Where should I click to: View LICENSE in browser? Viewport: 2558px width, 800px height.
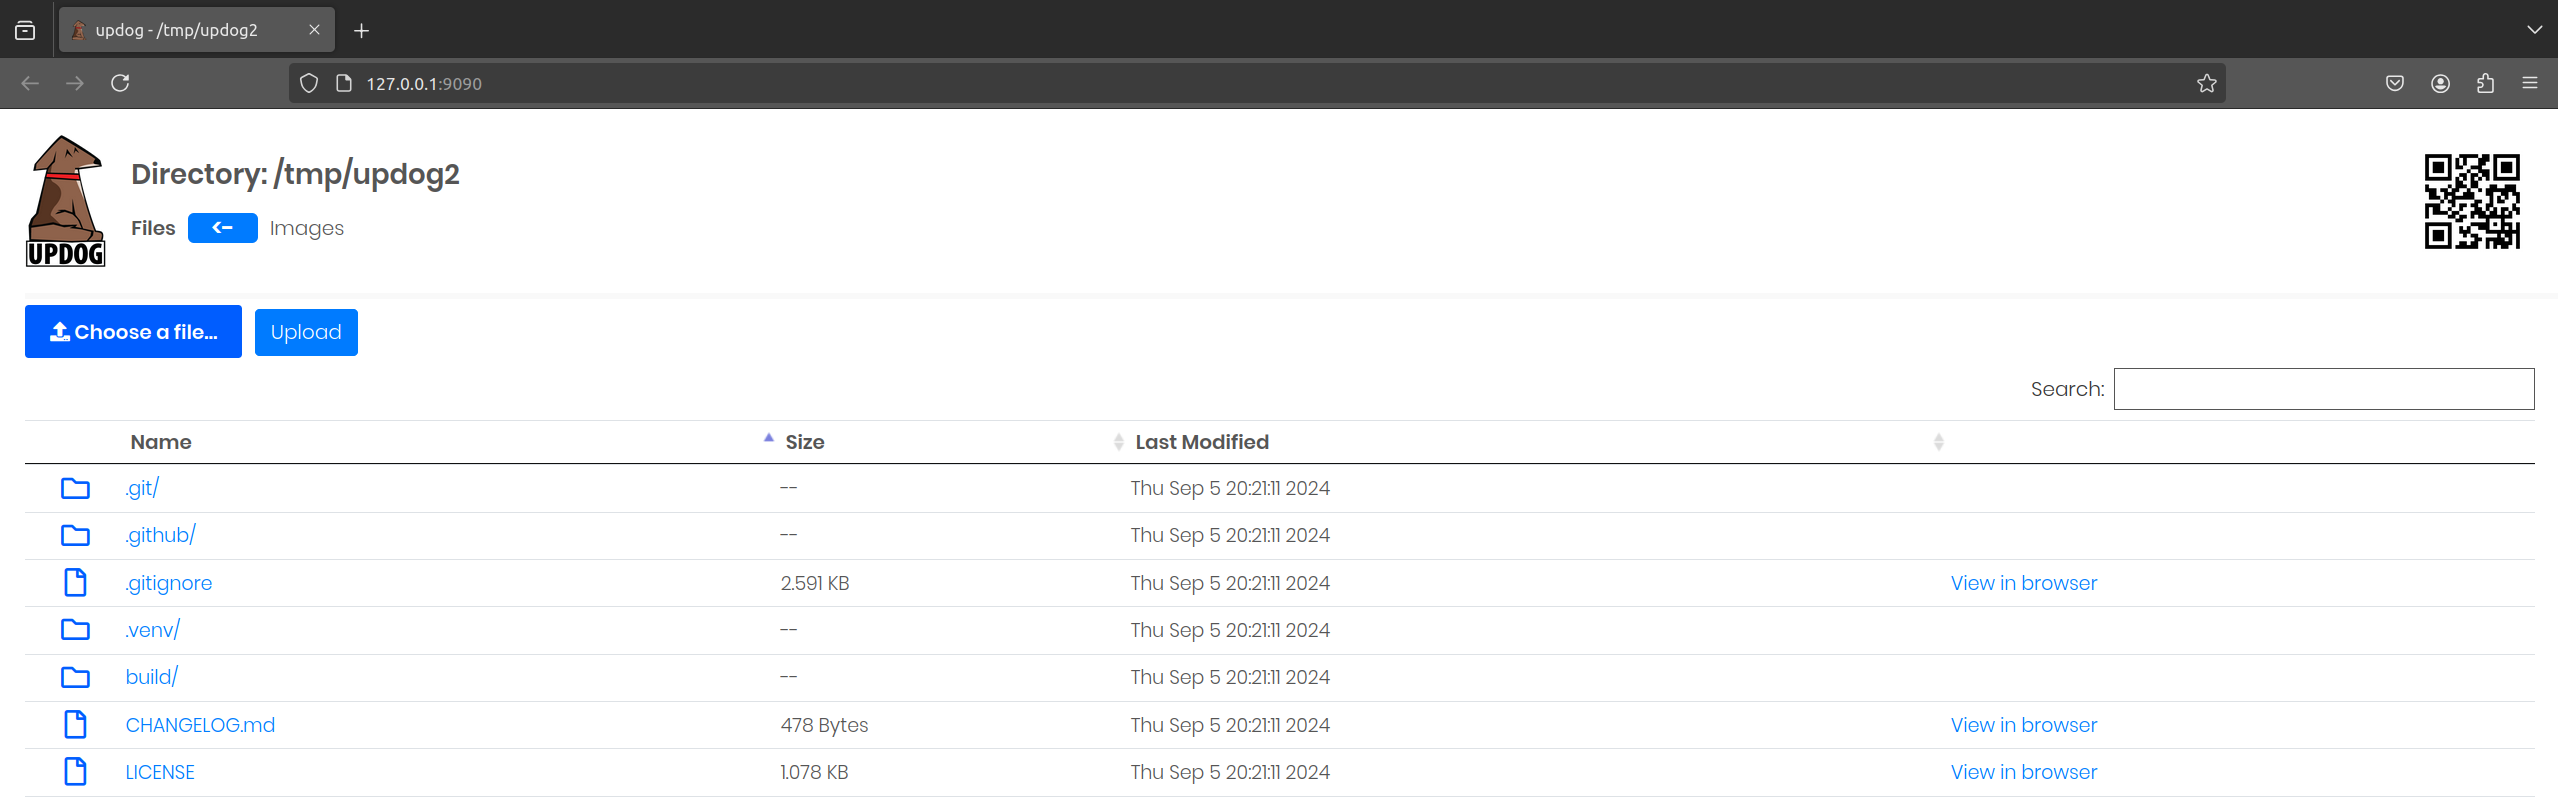(2023, 772)
